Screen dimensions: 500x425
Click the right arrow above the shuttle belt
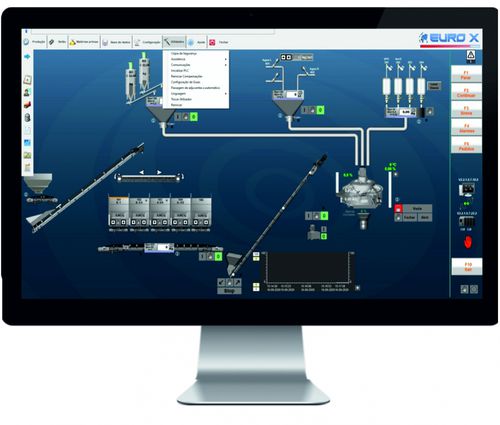[159, 172]
